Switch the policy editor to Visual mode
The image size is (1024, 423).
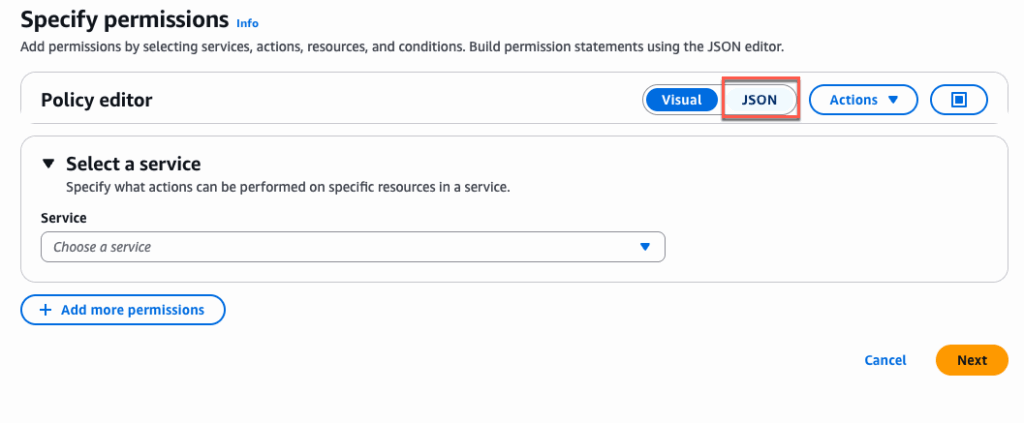coord(681,100)
